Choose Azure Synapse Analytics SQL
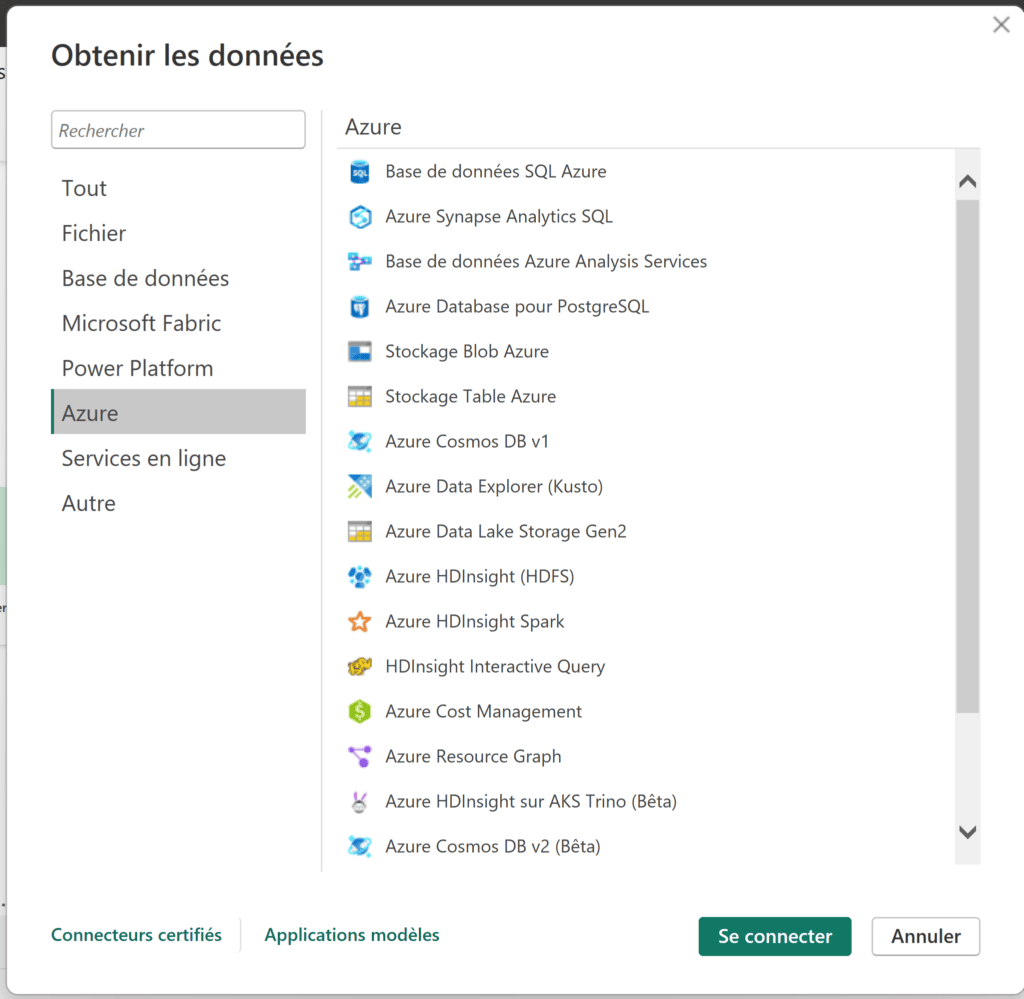Viewport: 1024px width, 999px height. tap(499, 216)
